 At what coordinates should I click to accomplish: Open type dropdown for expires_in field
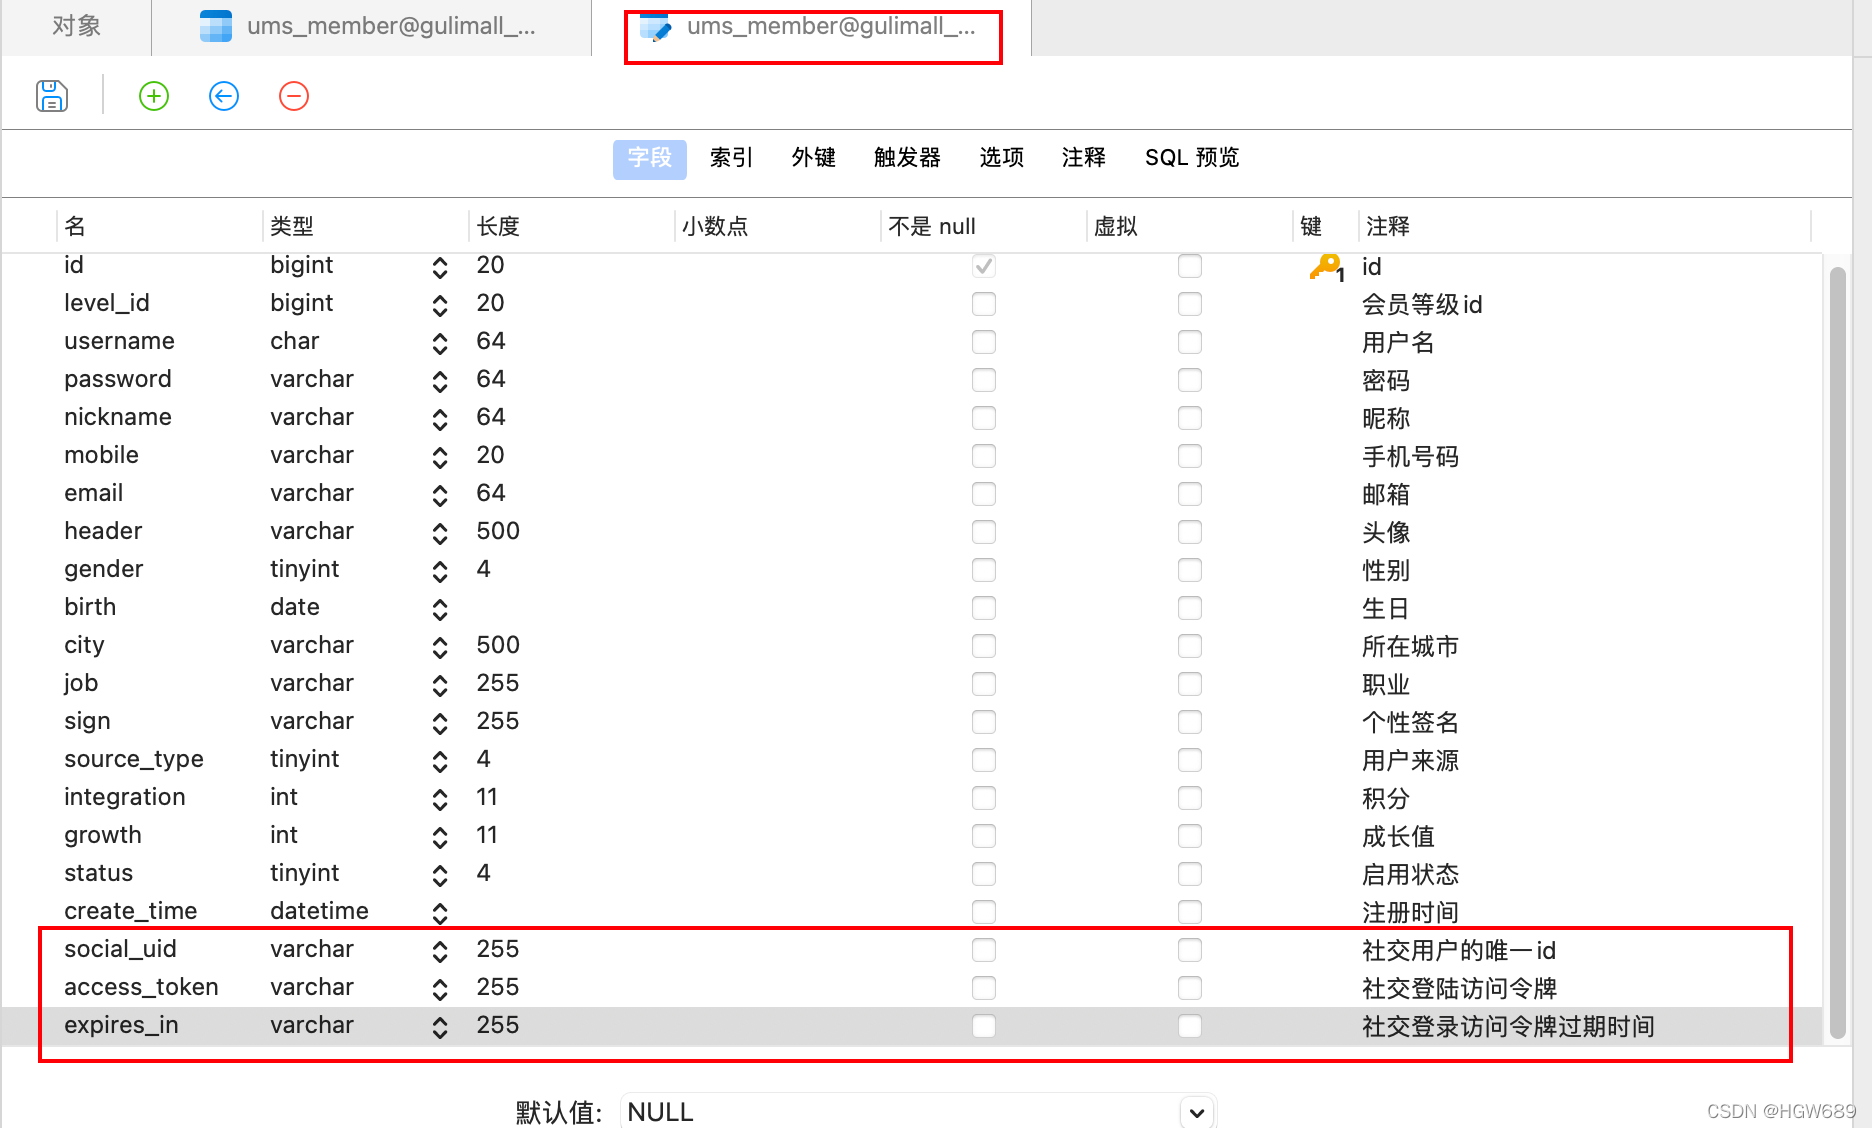point(440,1027)
